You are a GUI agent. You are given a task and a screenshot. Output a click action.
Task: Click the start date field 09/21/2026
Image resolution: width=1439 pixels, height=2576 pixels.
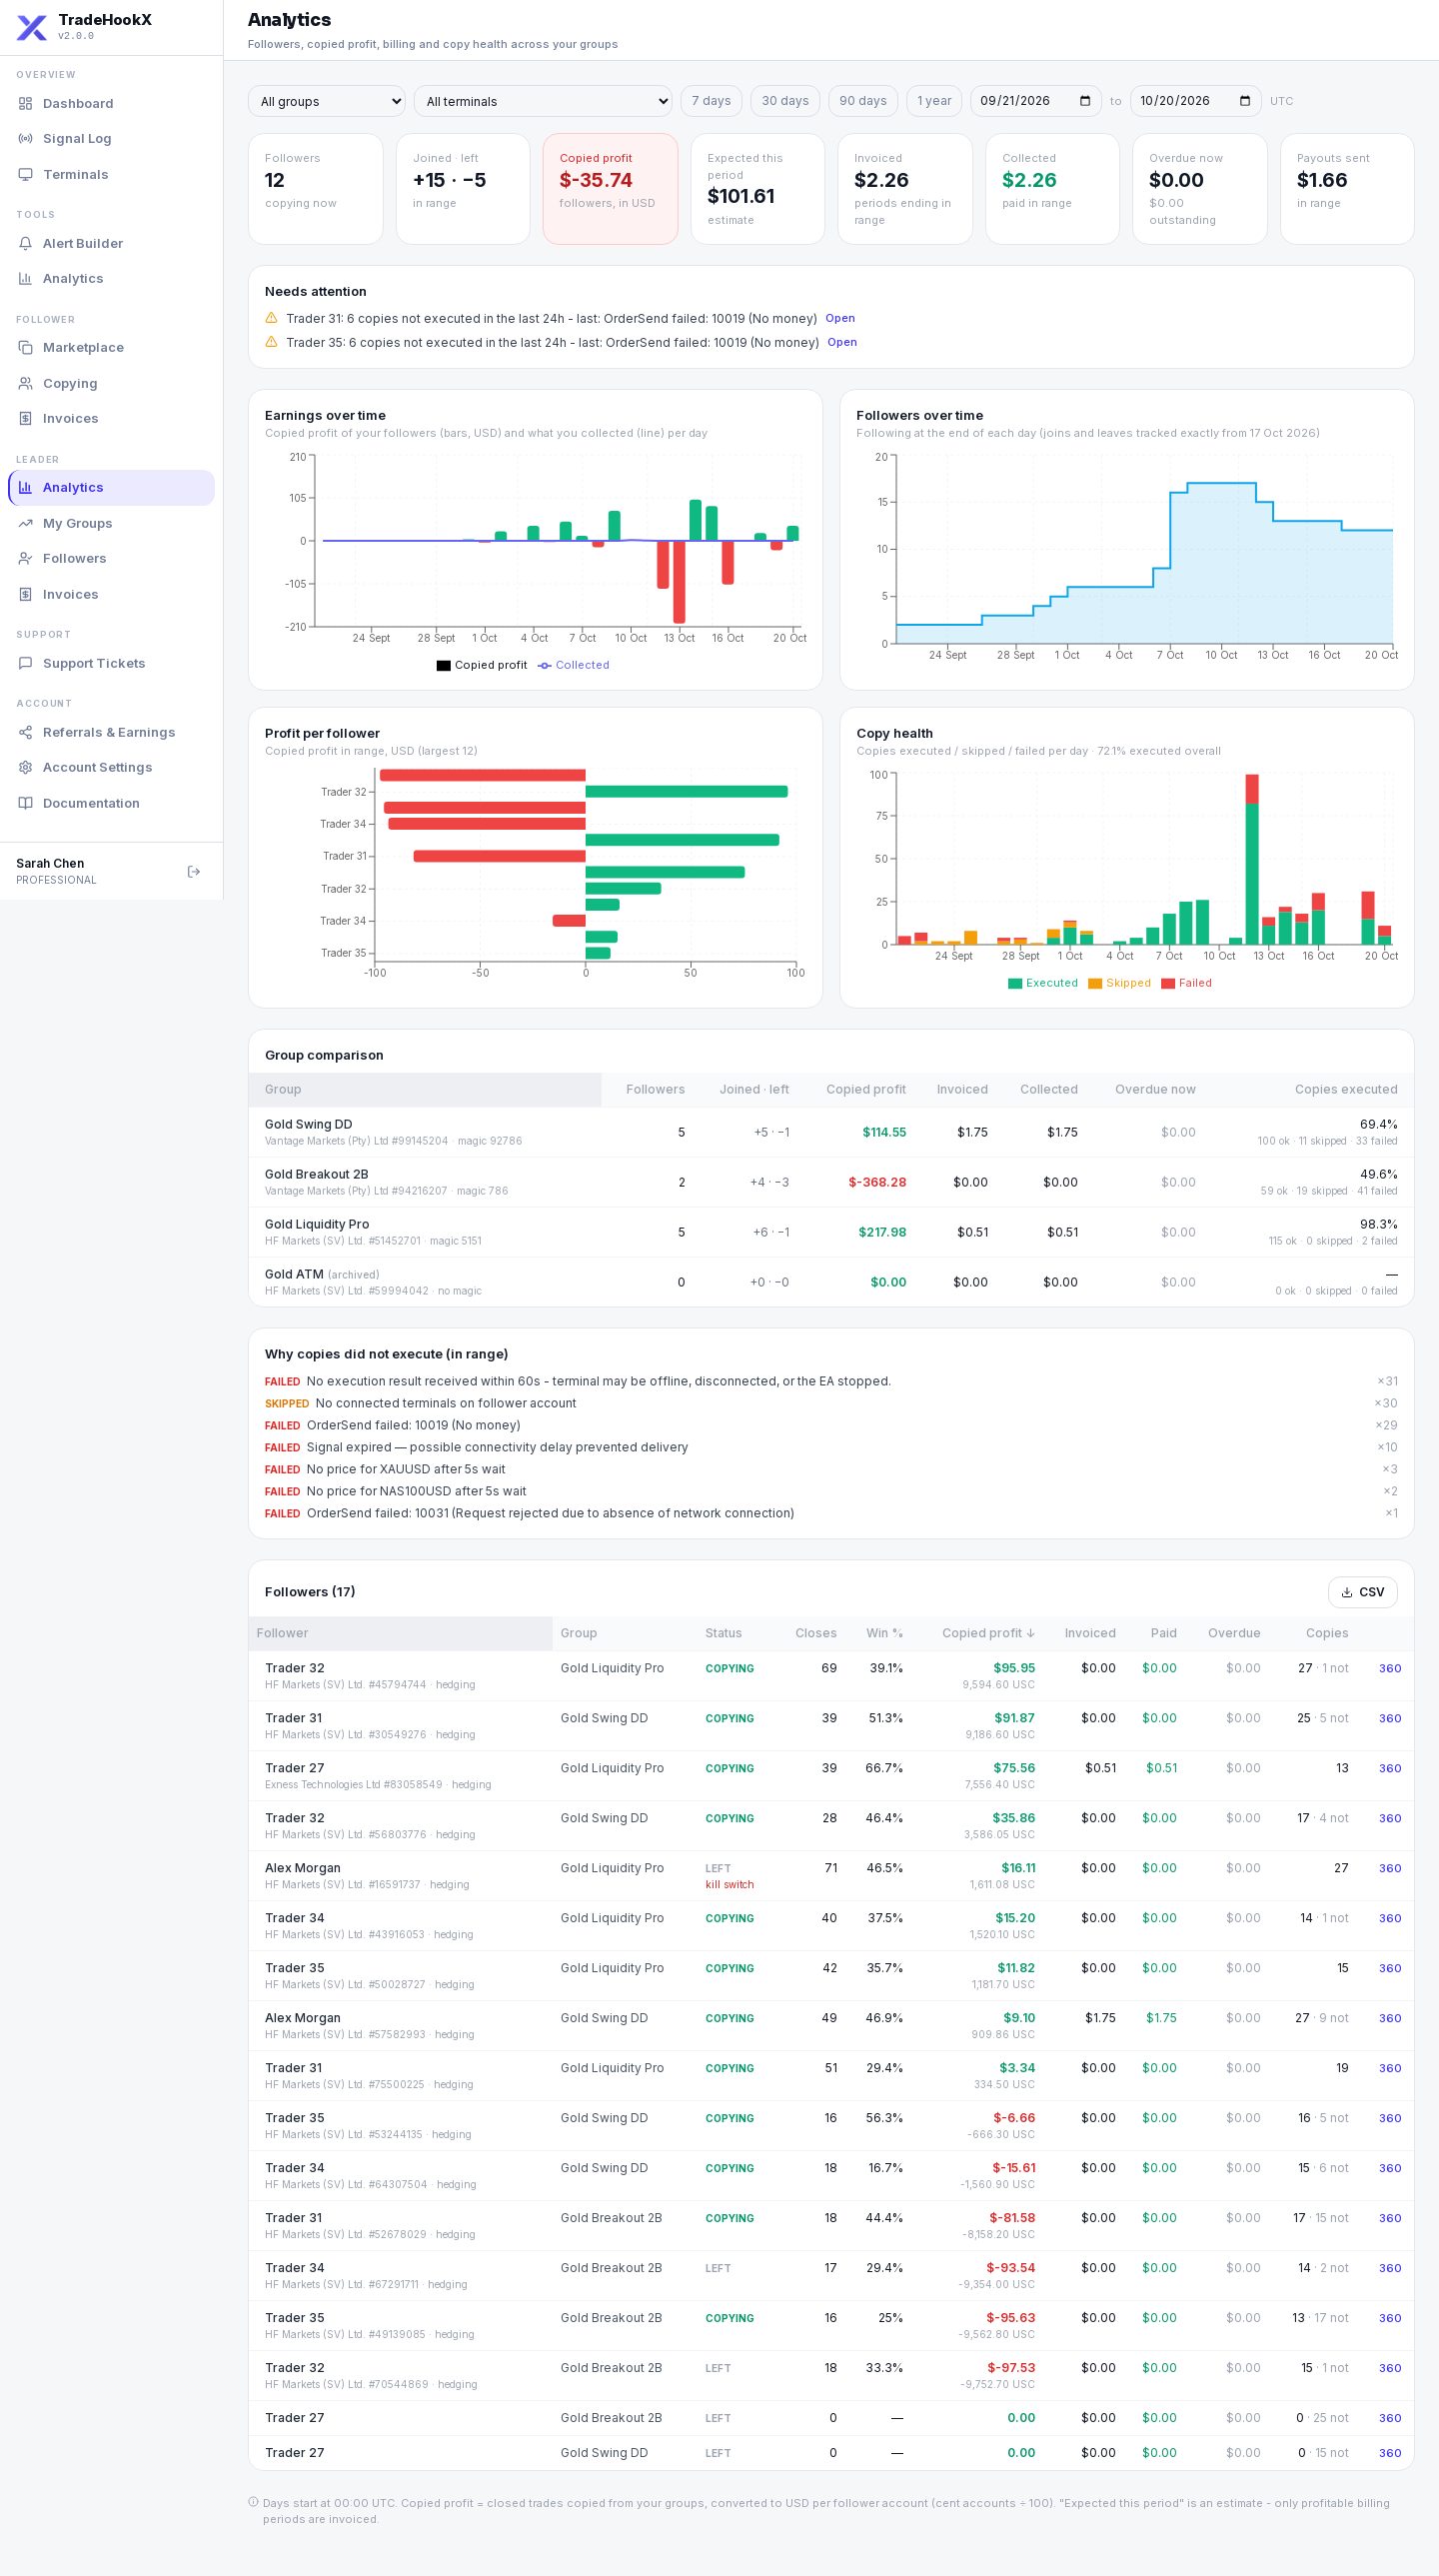click(x=1035, y=101)
